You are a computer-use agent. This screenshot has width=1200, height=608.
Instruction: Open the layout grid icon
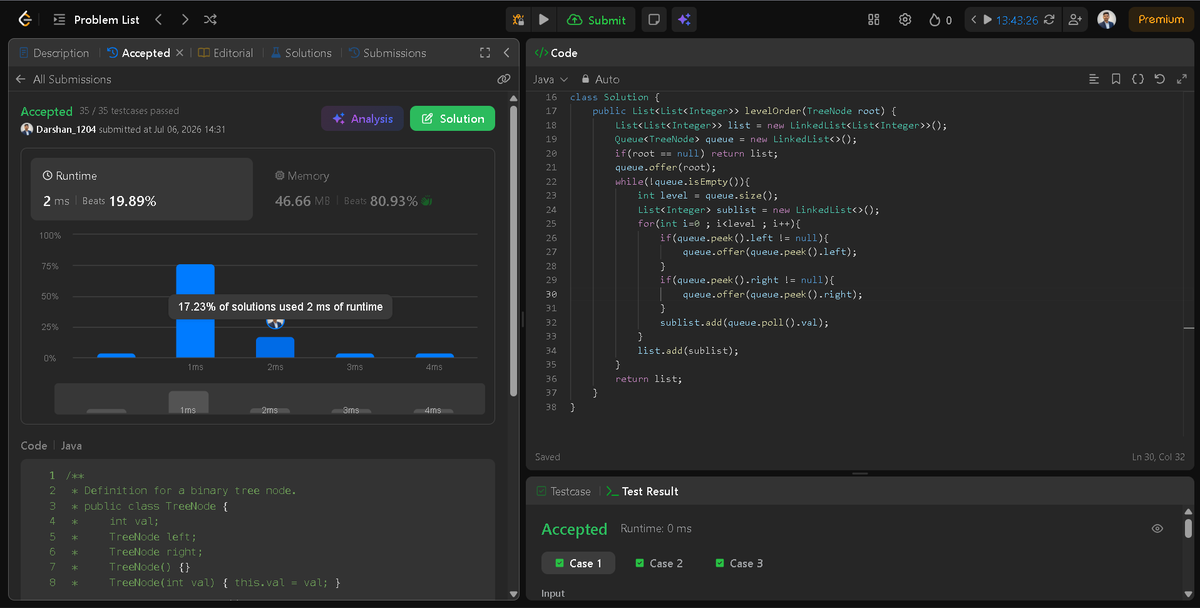[874, 19]
